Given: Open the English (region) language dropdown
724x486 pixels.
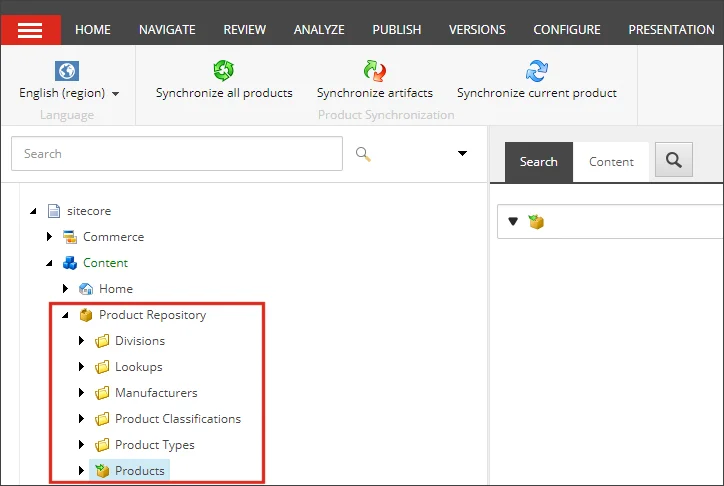Looking at the screenshot, I should point(69,93).
